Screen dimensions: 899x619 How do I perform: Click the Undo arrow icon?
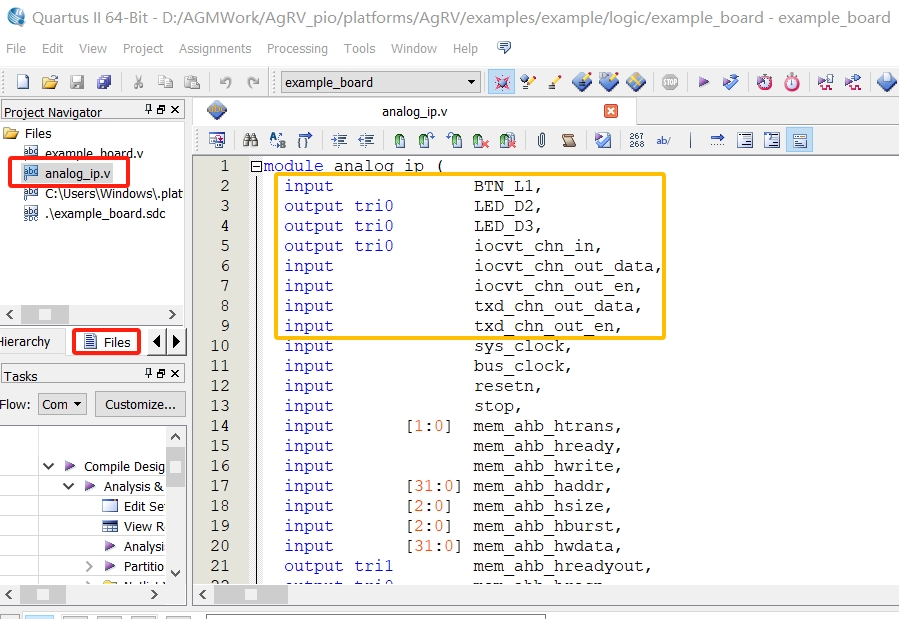coord(225,82)
